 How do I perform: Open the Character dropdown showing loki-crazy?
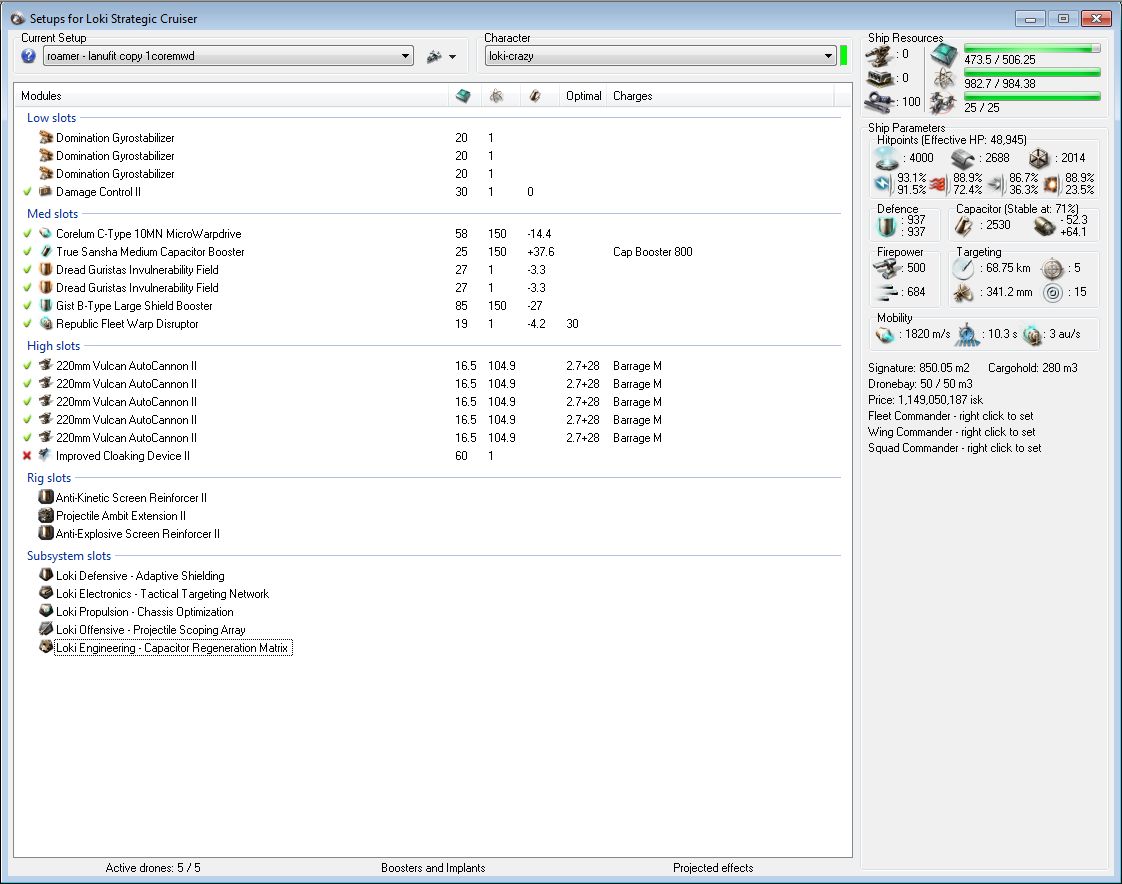pyautogui.click(x=660, y=56)
